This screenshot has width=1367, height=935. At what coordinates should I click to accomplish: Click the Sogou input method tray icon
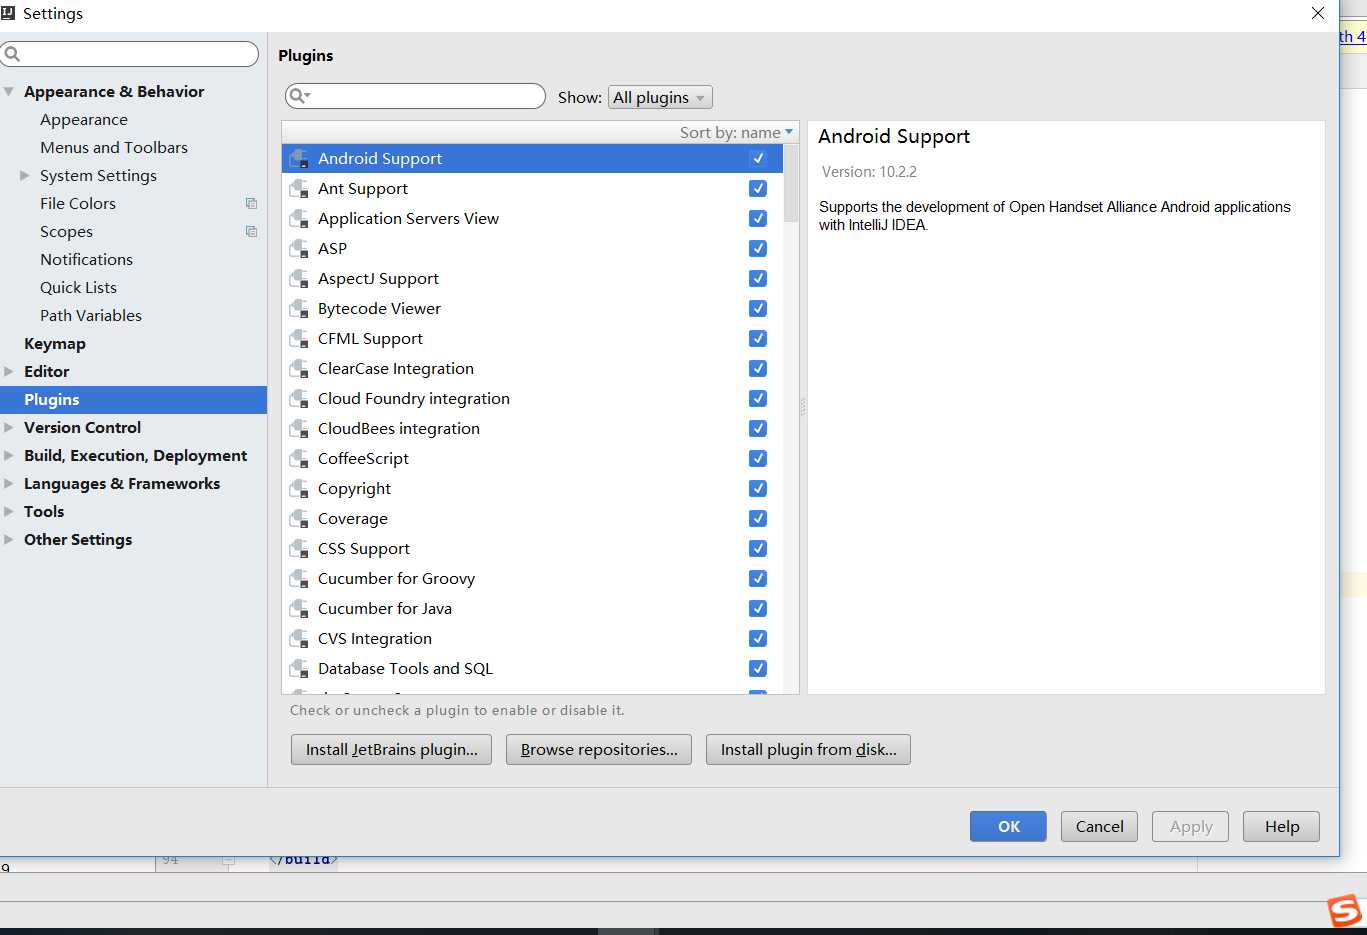click(x=1345, y=911)
